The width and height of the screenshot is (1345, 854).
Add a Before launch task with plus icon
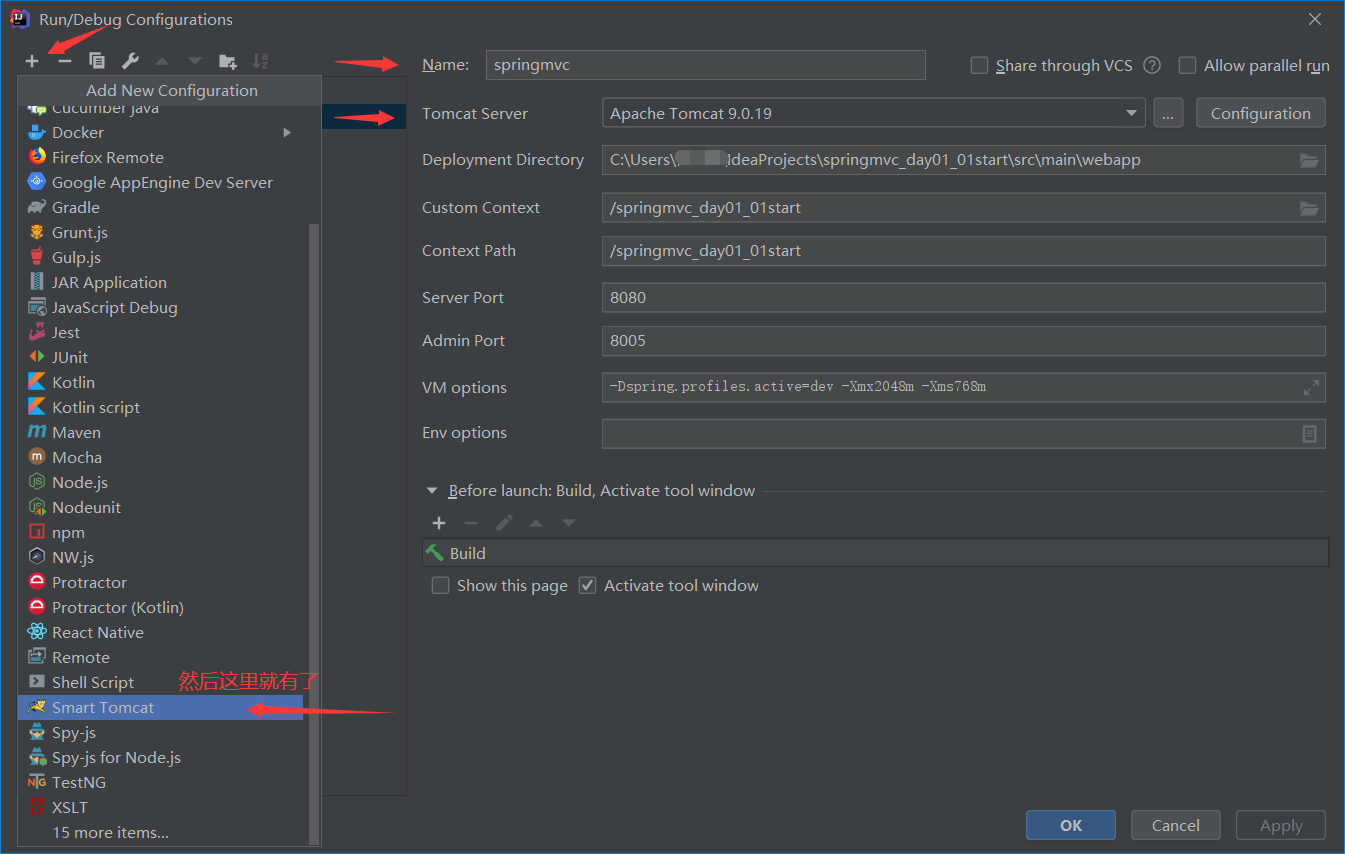tap(439, 523)
